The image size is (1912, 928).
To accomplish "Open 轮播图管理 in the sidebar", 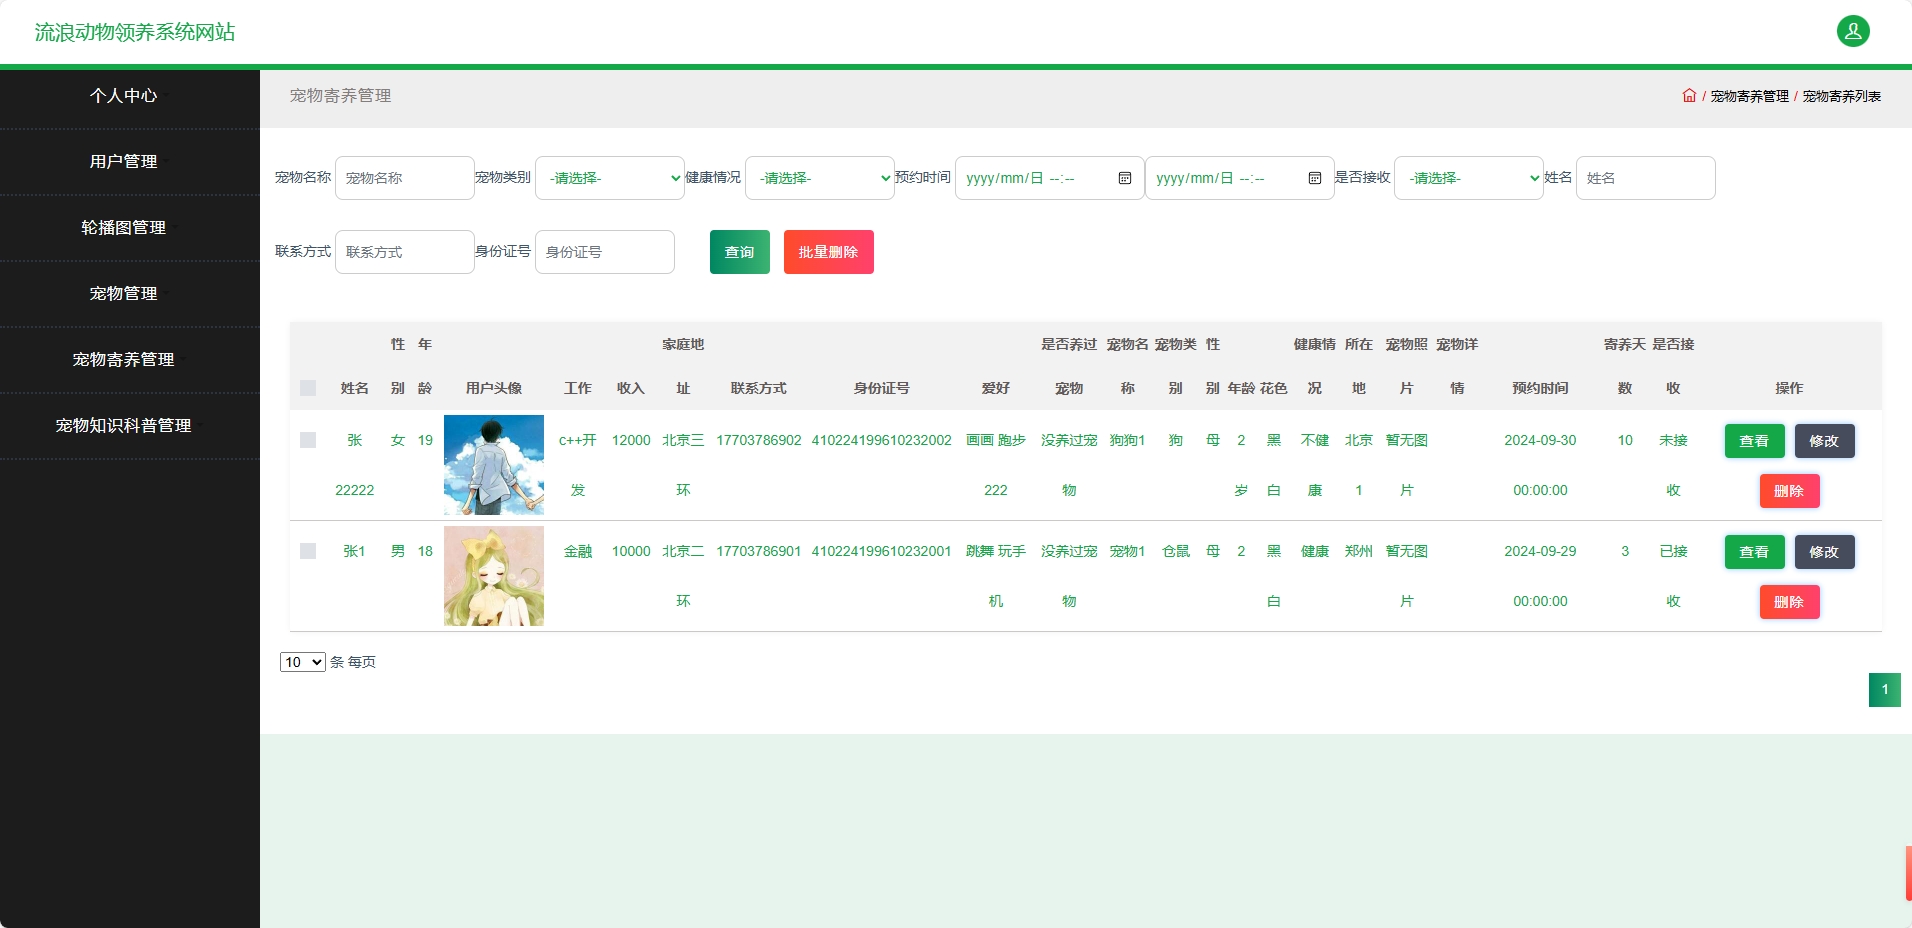I will [x=123, y=228].
